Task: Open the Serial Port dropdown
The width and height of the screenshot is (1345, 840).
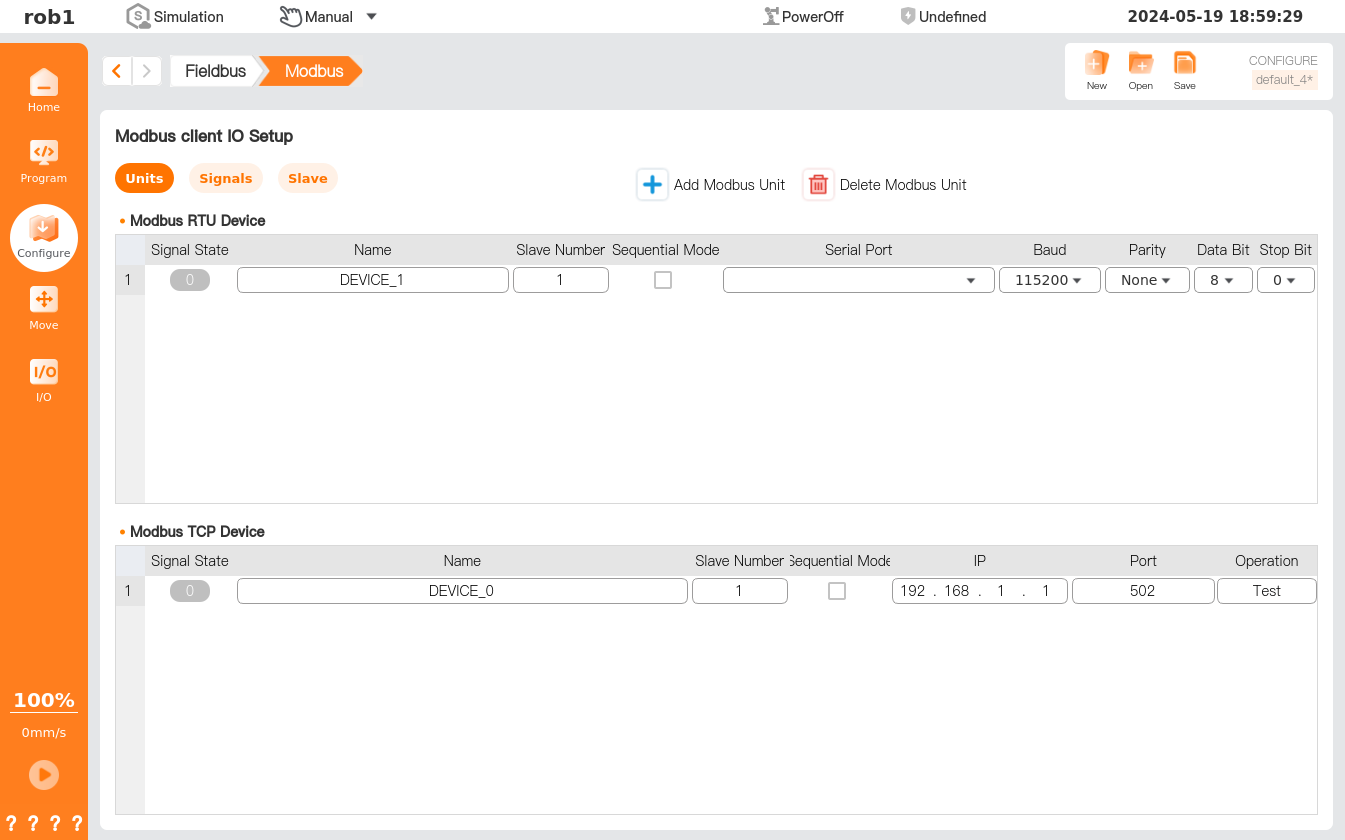Action: 858,281
